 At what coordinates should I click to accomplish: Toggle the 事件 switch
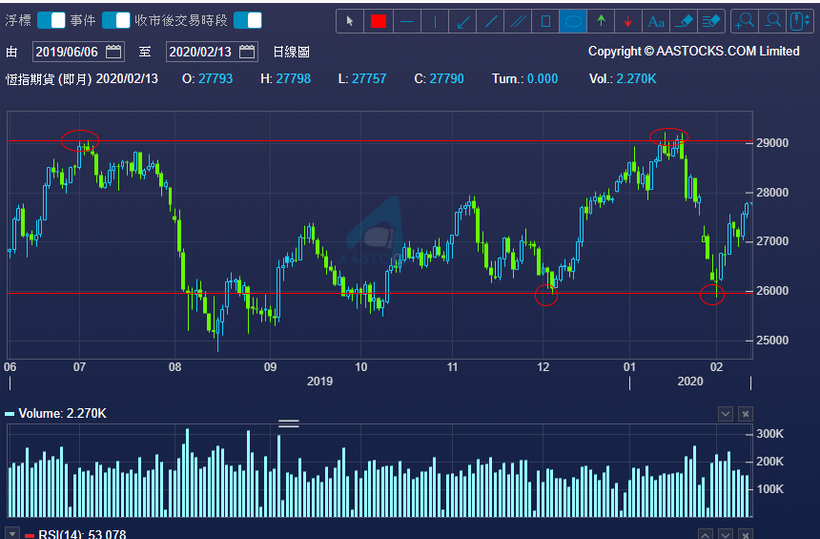[116, 20]
